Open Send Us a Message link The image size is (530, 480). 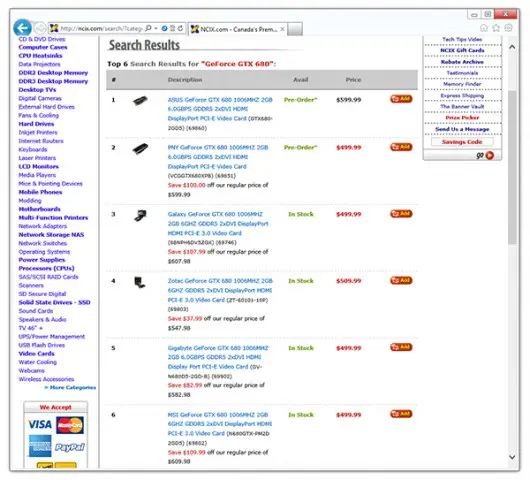(462, 129)
